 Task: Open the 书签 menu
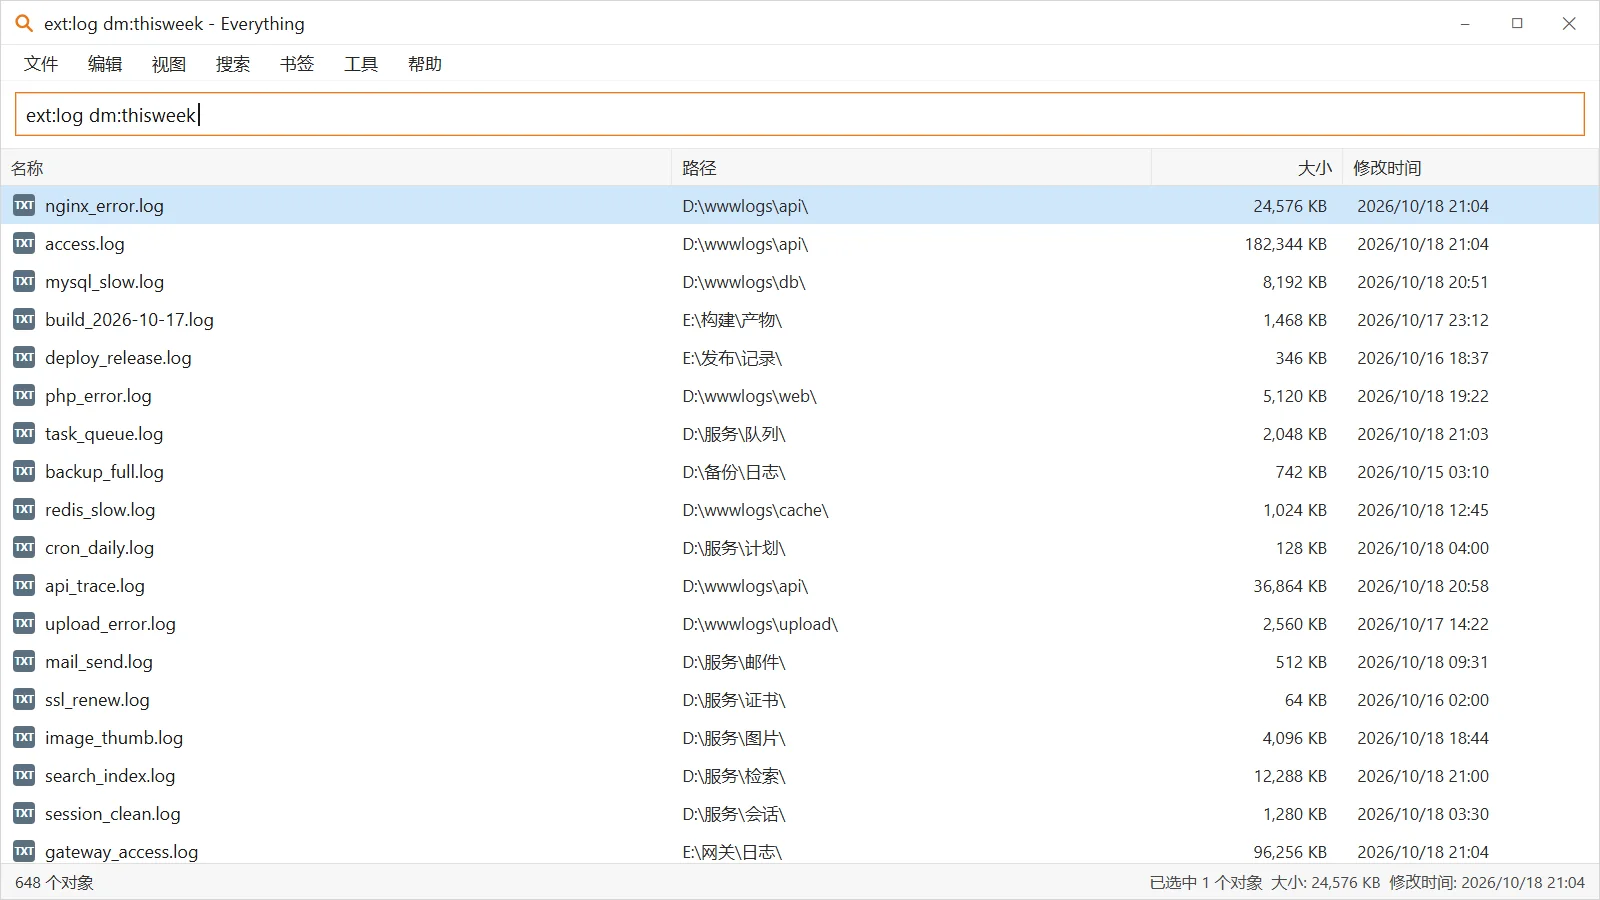click(297, 64)
